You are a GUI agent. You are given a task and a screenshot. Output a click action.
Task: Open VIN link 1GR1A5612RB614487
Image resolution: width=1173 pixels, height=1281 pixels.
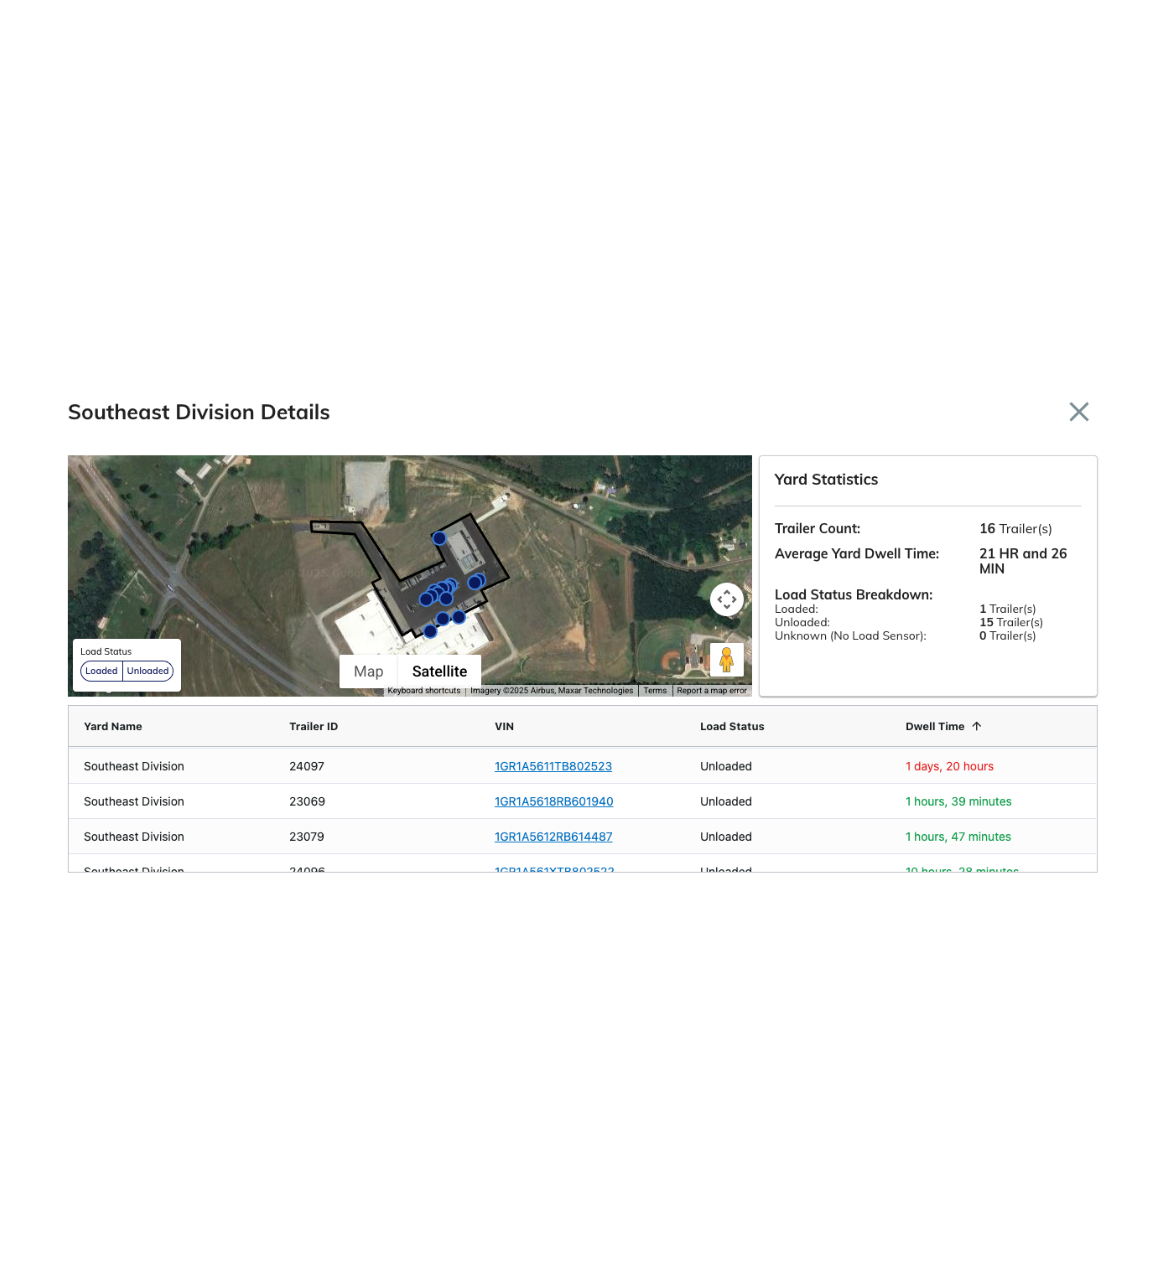(x=553, y=837)
